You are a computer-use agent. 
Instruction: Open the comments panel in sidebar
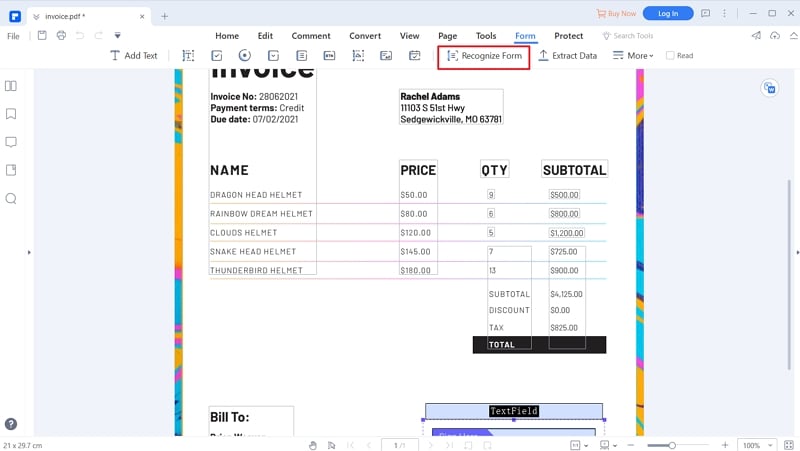coord(11,142)
